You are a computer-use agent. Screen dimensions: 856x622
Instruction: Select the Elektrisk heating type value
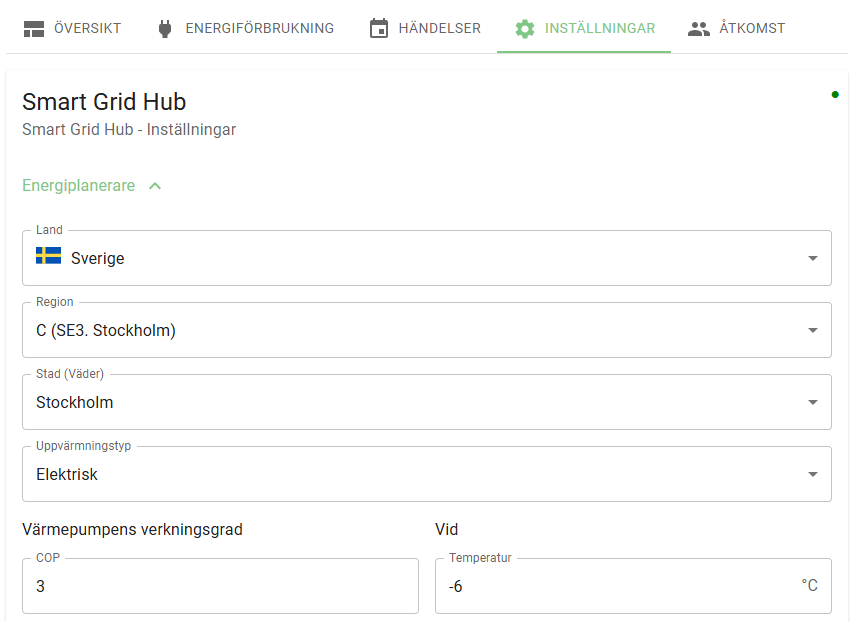pyautogui.click(x=68, y=475)
